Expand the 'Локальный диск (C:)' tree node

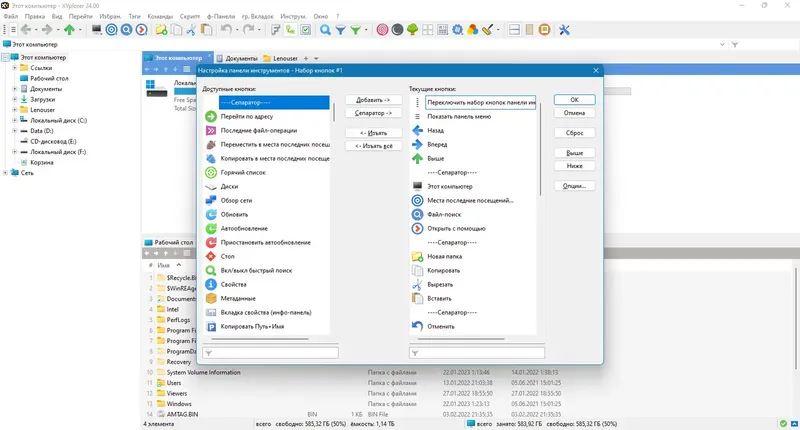[15, 120]
